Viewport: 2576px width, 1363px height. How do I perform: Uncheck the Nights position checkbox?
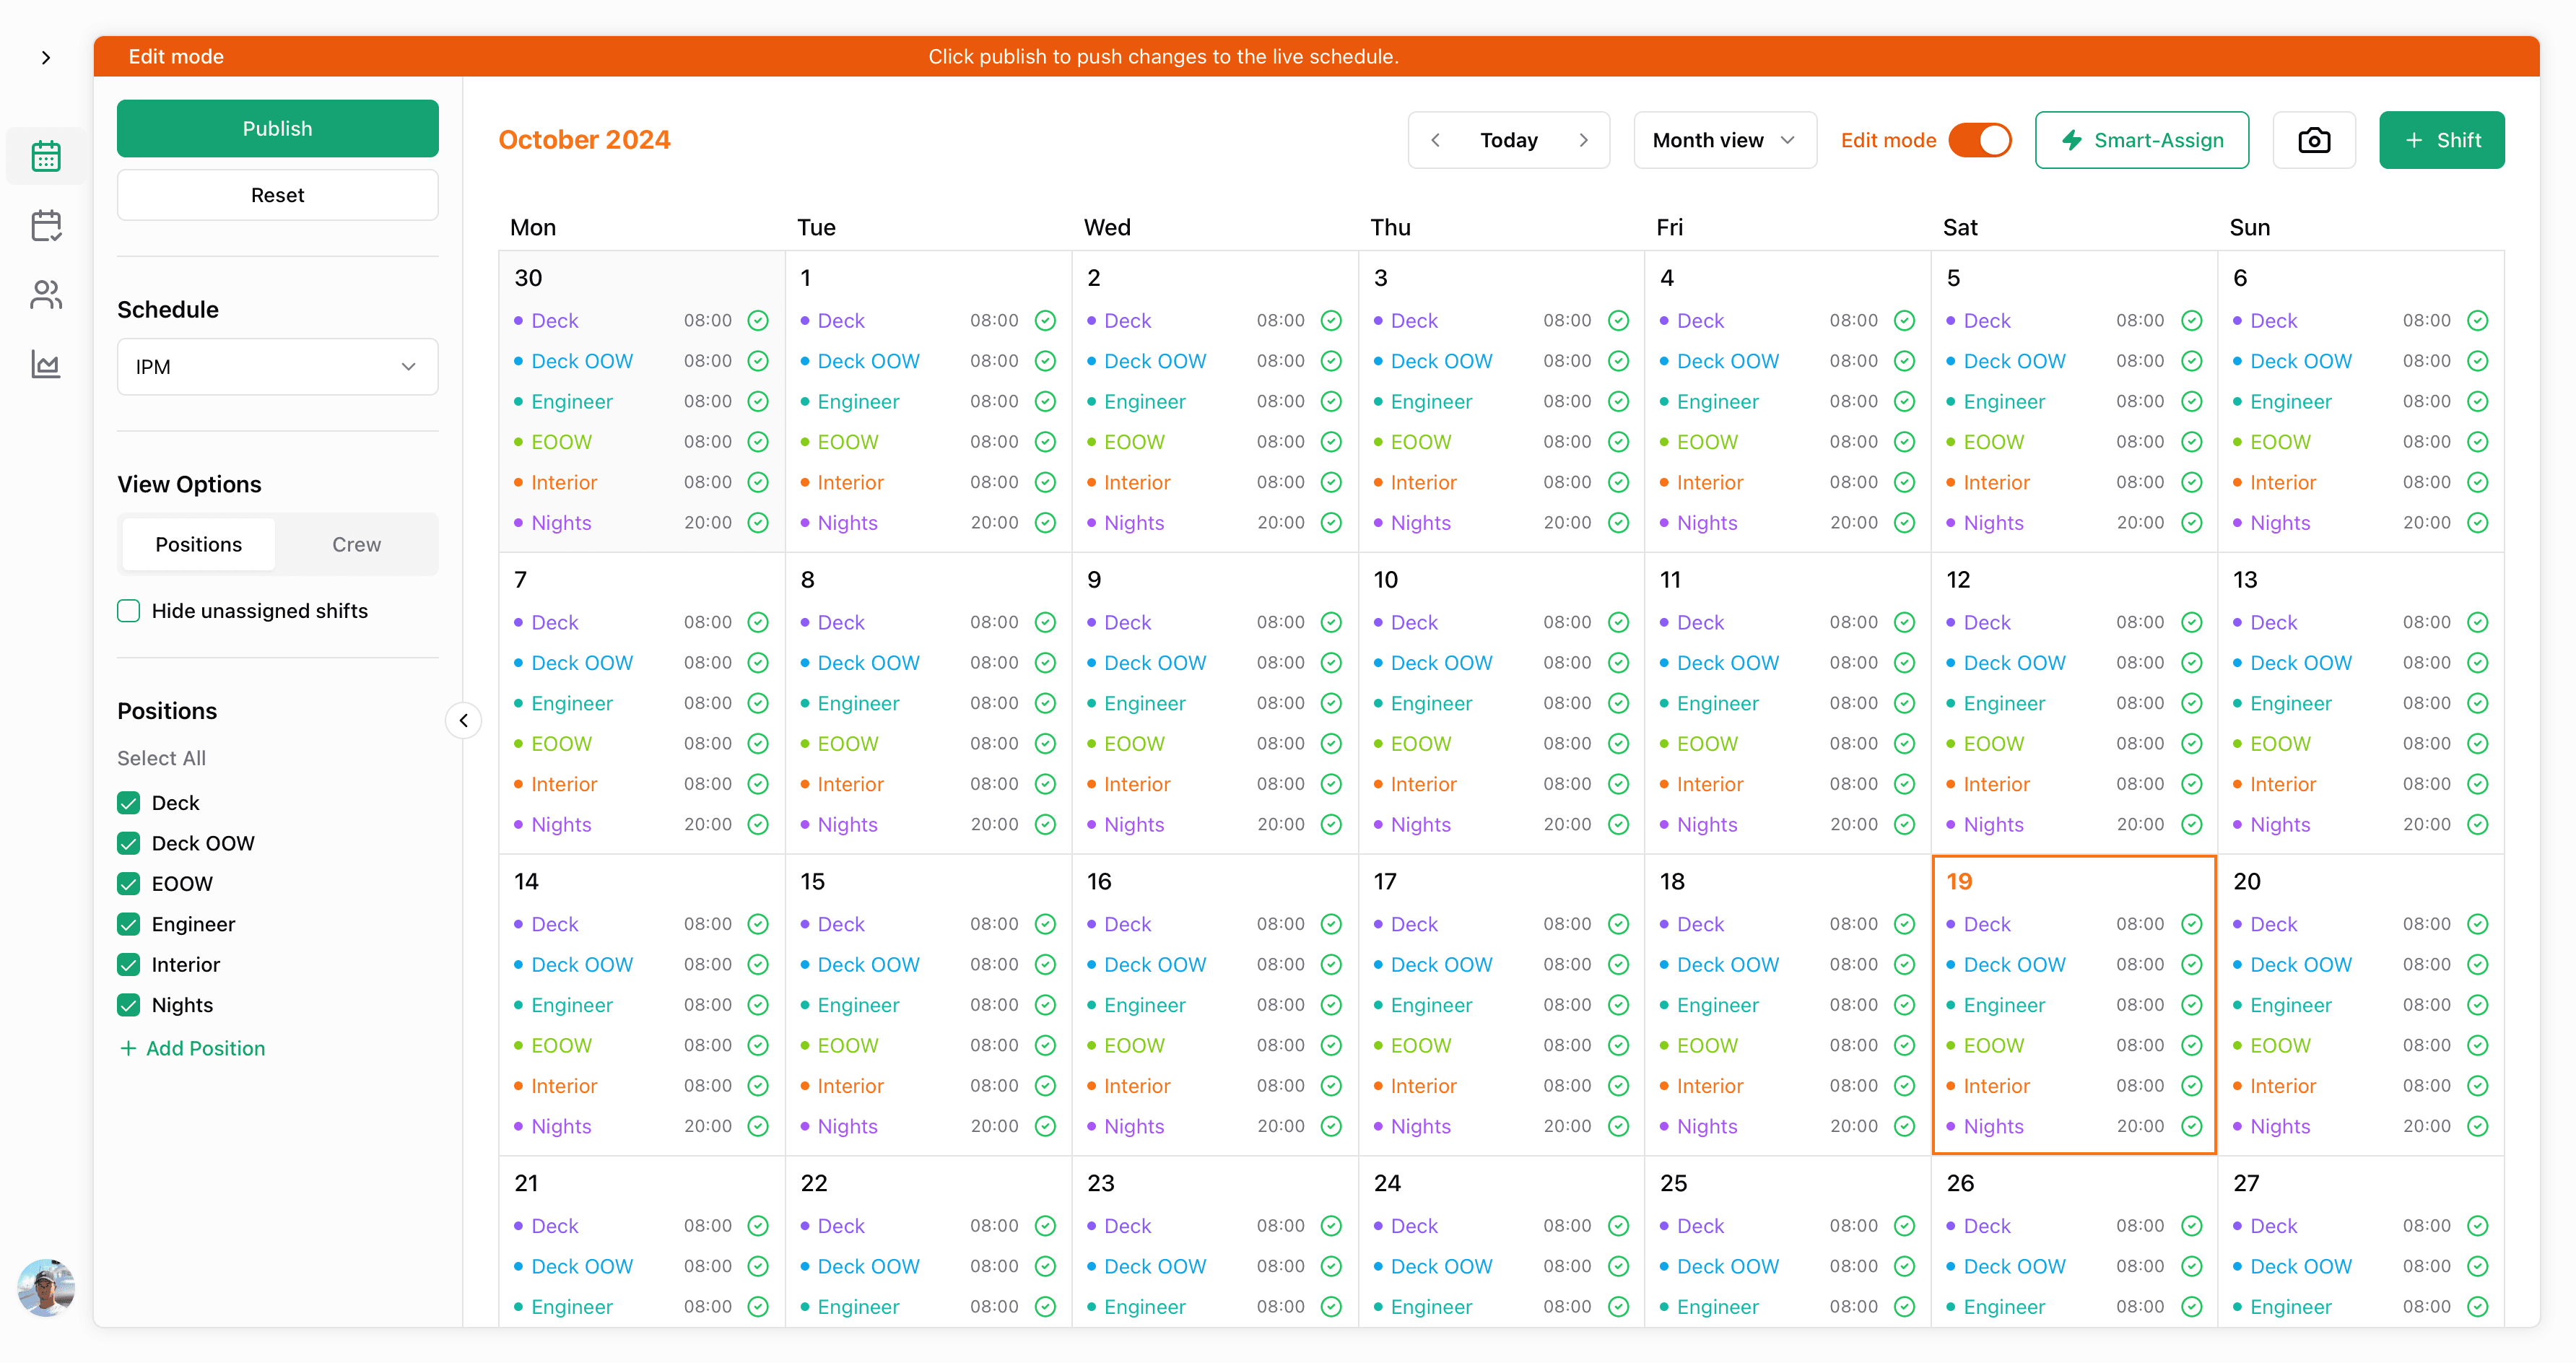tap(128, 1005)
